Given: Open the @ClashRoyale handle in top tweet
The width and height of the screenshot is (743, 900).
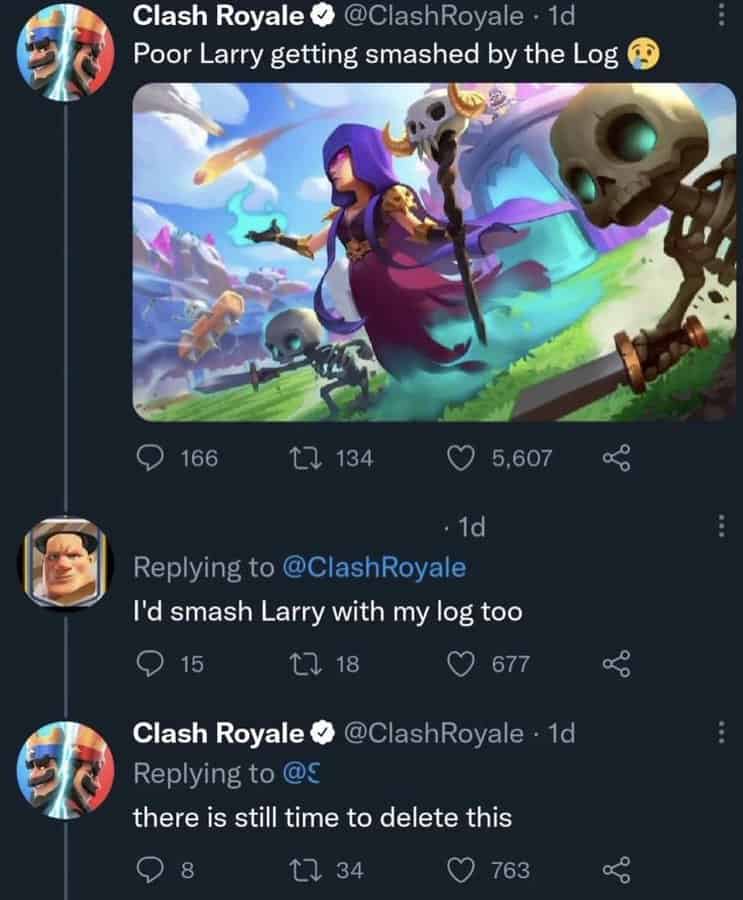Looking at the screenshot, I should 433,15.
